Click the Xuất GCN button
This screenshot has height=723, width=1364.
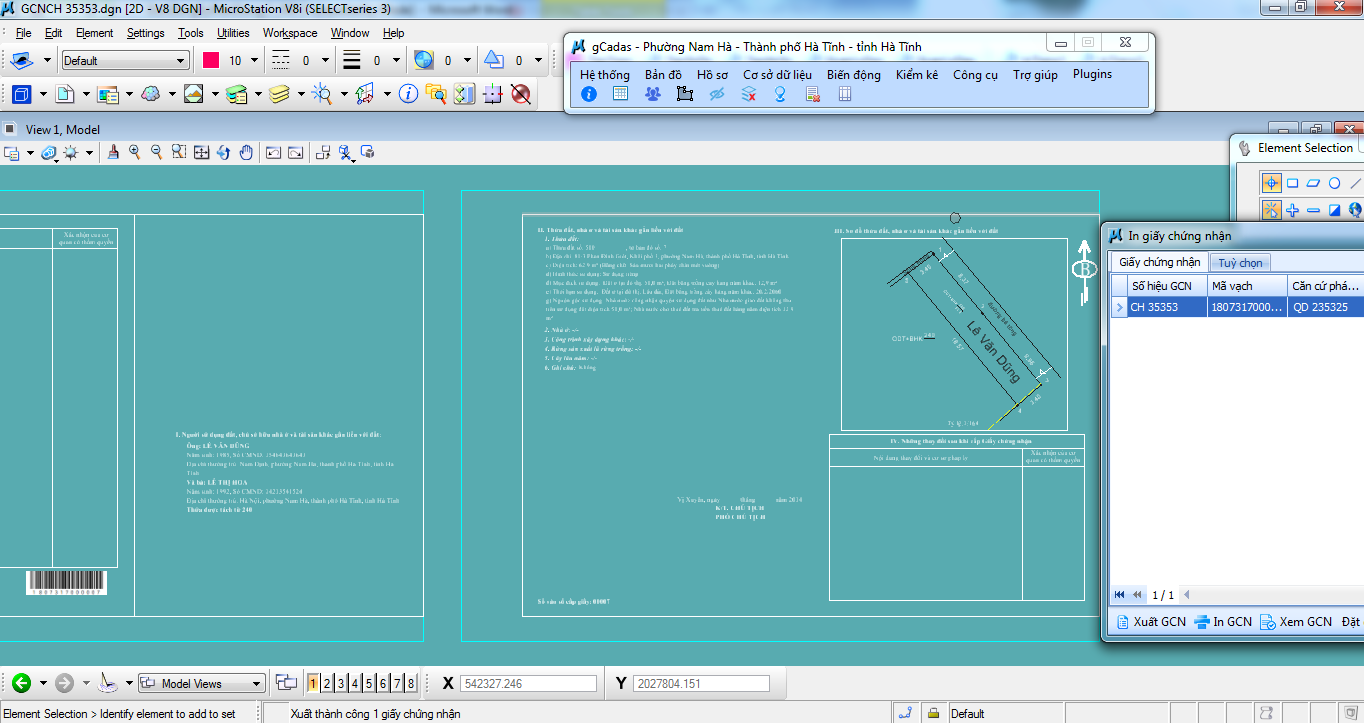point(1151,621)
